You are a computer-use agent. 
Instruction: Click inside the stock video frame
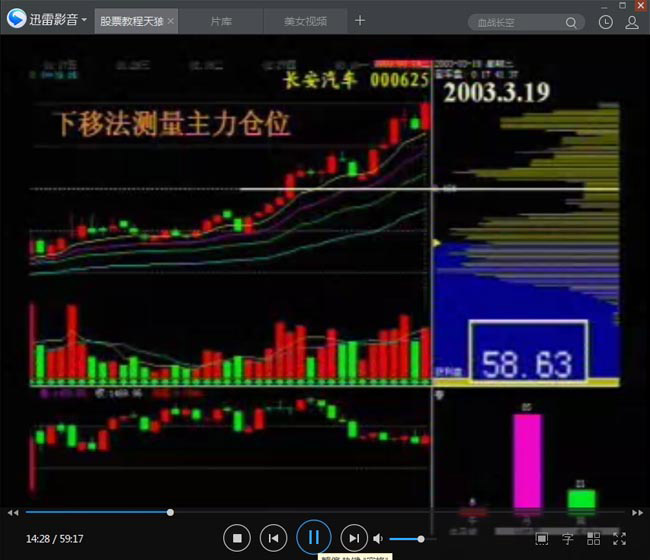pyautogui.click(x=325, y=272)
